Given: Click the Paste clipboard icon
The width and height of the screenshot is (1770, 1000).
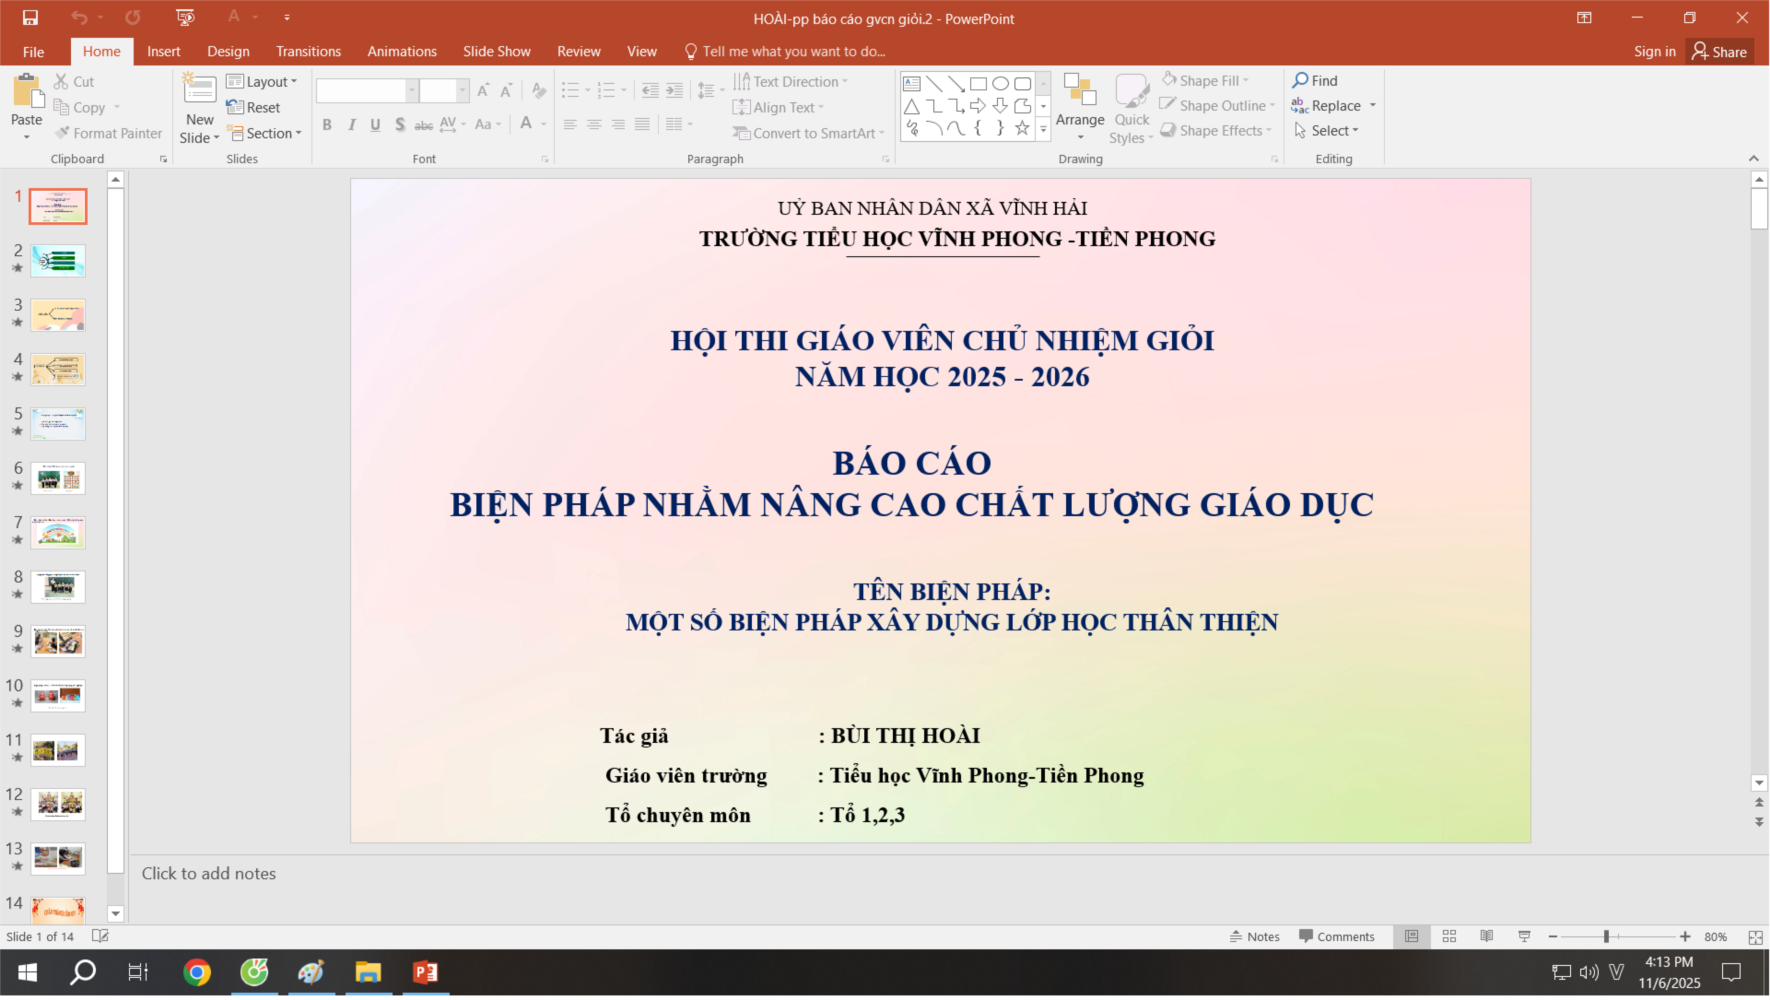Looking at the screenshot, I should coord(27,93).
